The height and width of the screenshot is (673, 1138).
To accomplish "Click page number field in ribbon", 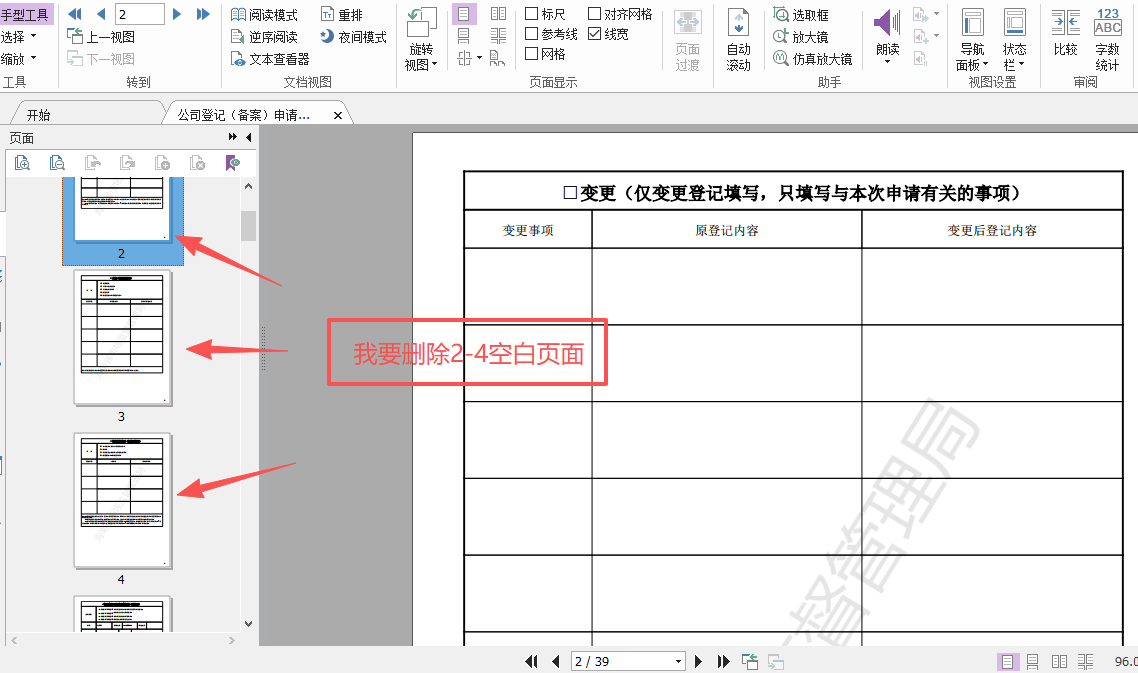I will pos(139,14).
